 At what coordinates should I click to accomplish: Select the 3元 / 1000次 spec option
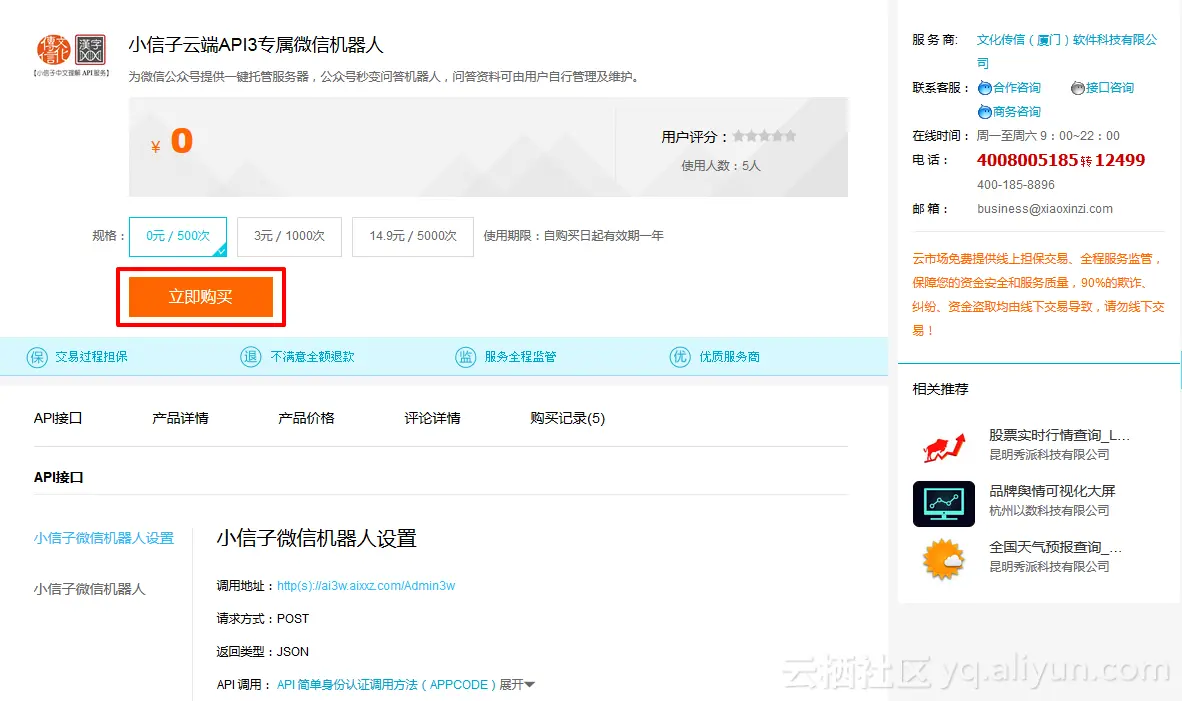(x=289, y=236)
